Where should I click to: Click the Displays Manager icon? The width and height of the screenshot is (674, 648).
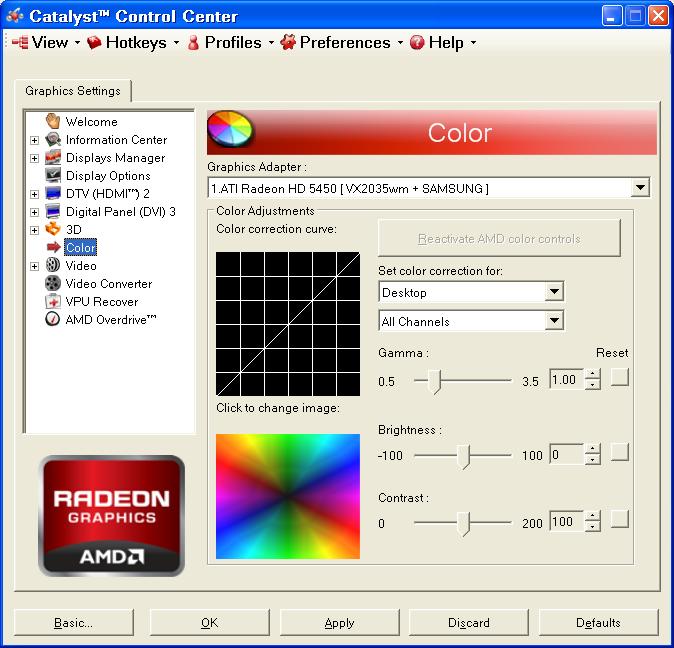click(53, 157)
